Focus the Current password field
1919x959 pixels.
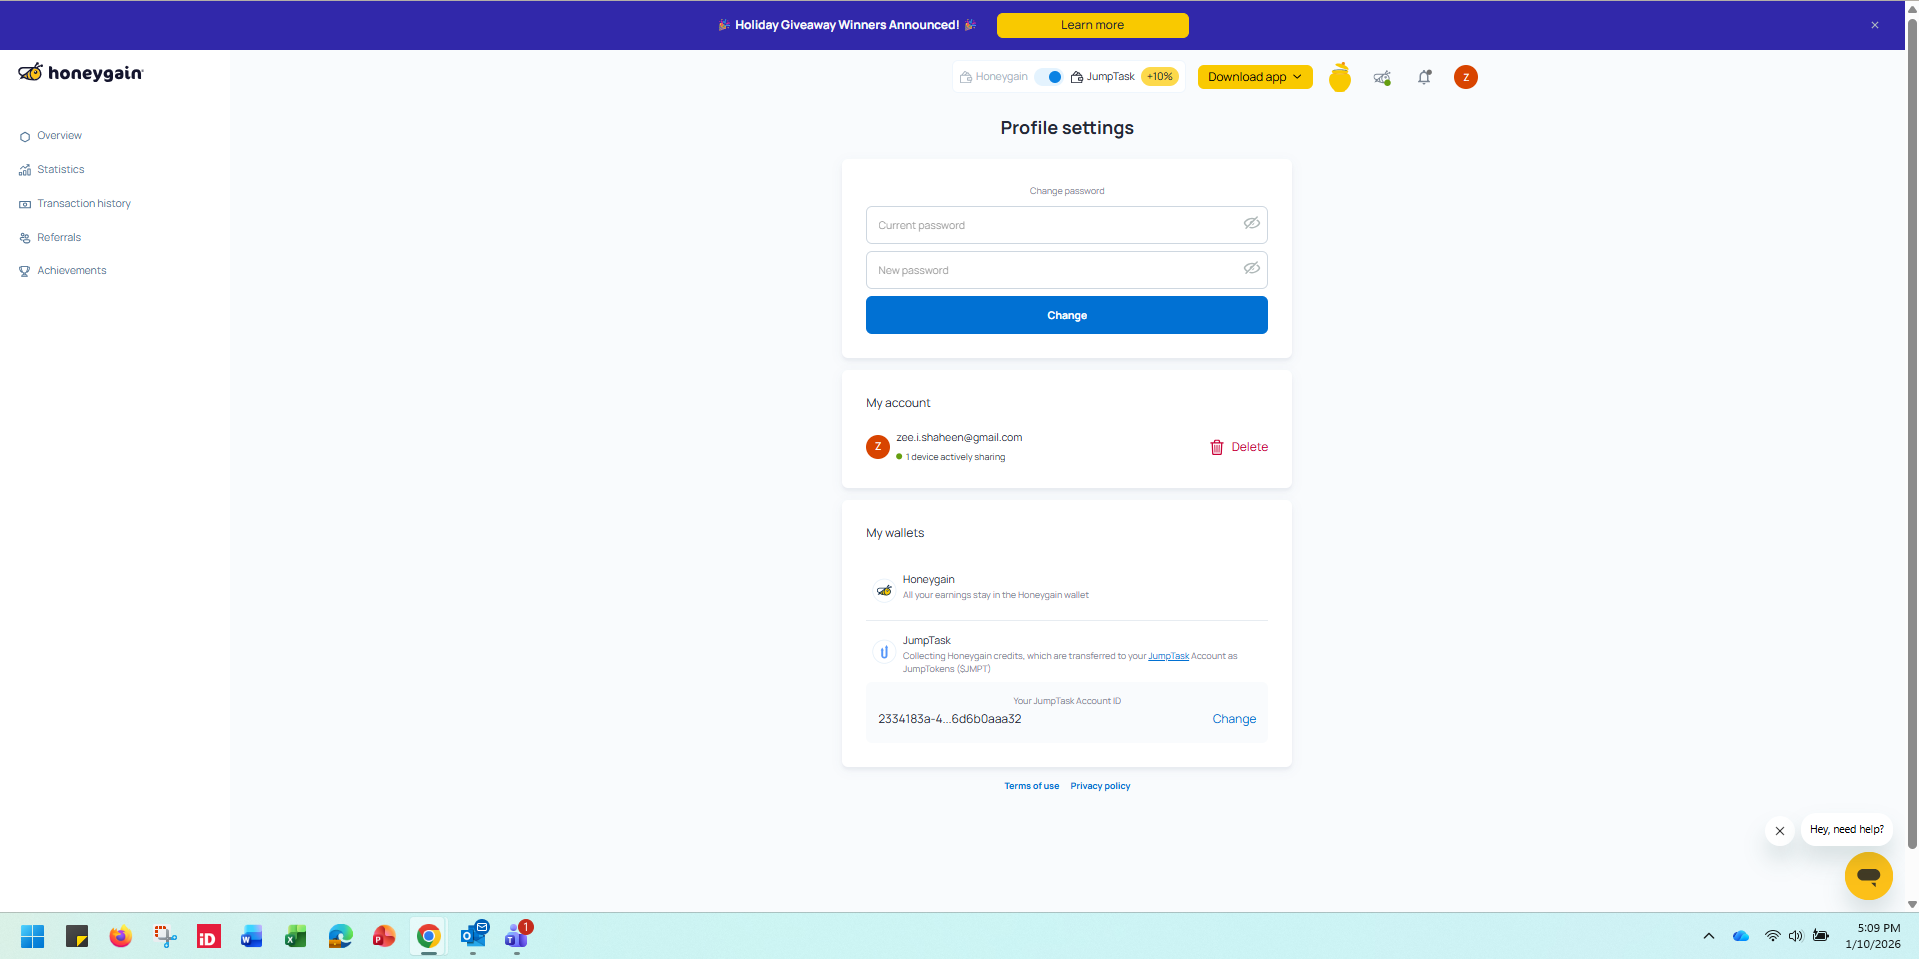1067,225
